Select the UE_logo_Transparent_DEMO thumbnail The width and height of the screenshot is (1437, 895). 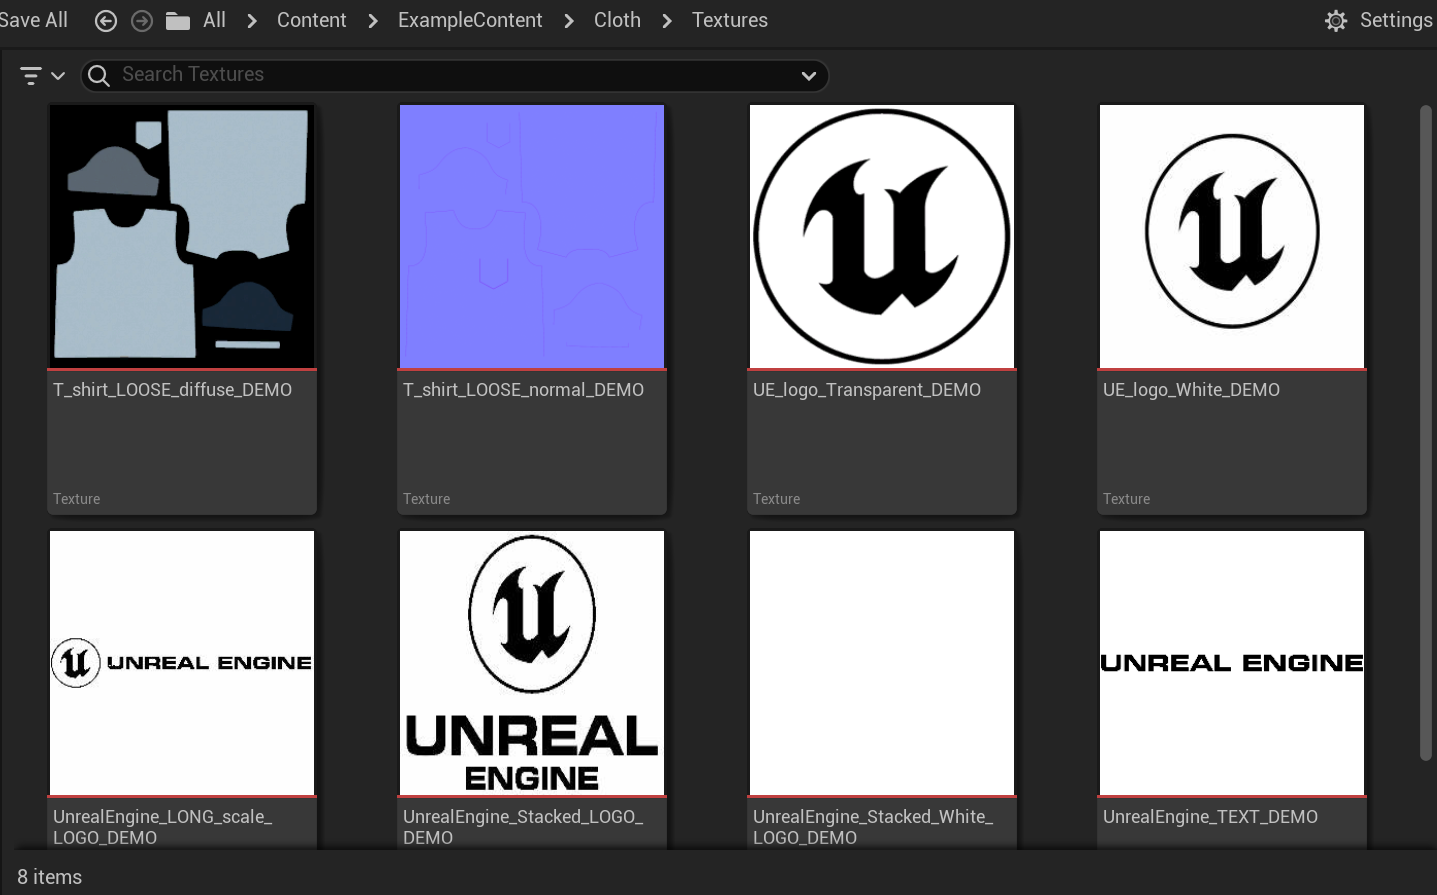tap(882, 236)
